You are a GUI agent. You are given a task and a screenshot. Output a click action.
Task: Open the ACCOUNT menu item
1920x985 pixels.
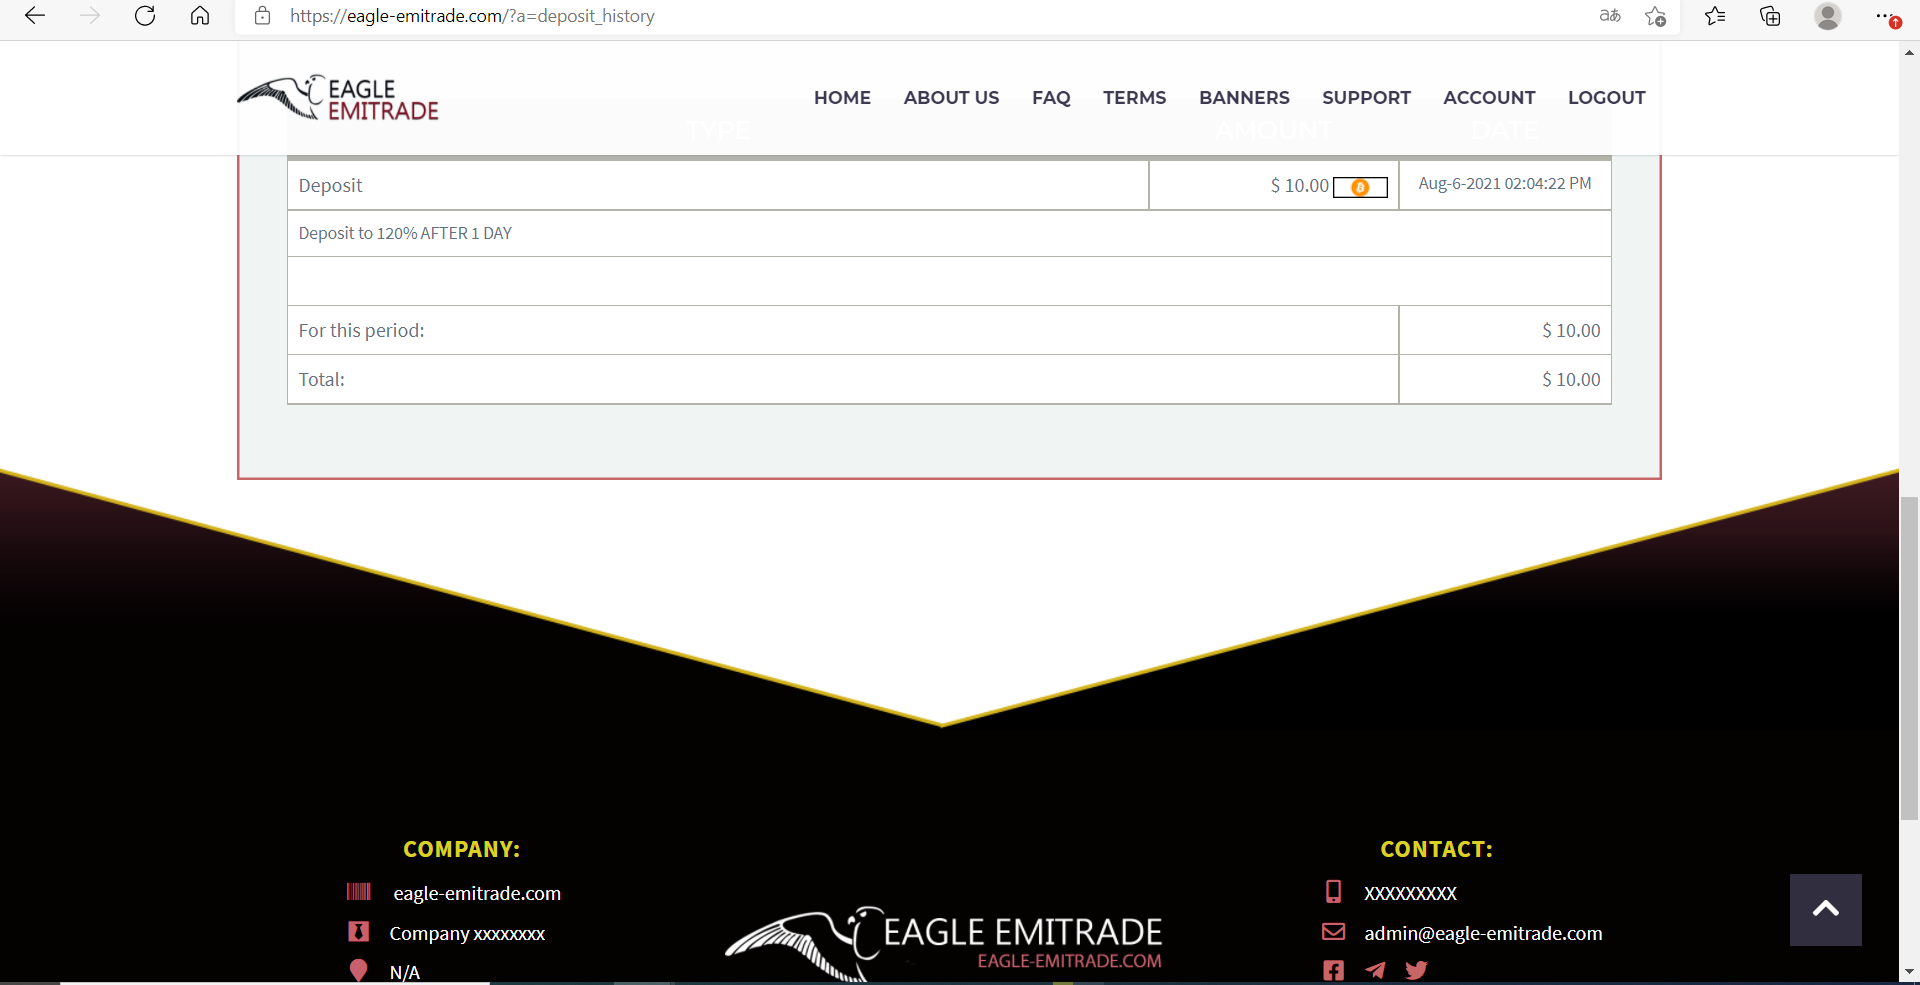tap(1488, 98)
